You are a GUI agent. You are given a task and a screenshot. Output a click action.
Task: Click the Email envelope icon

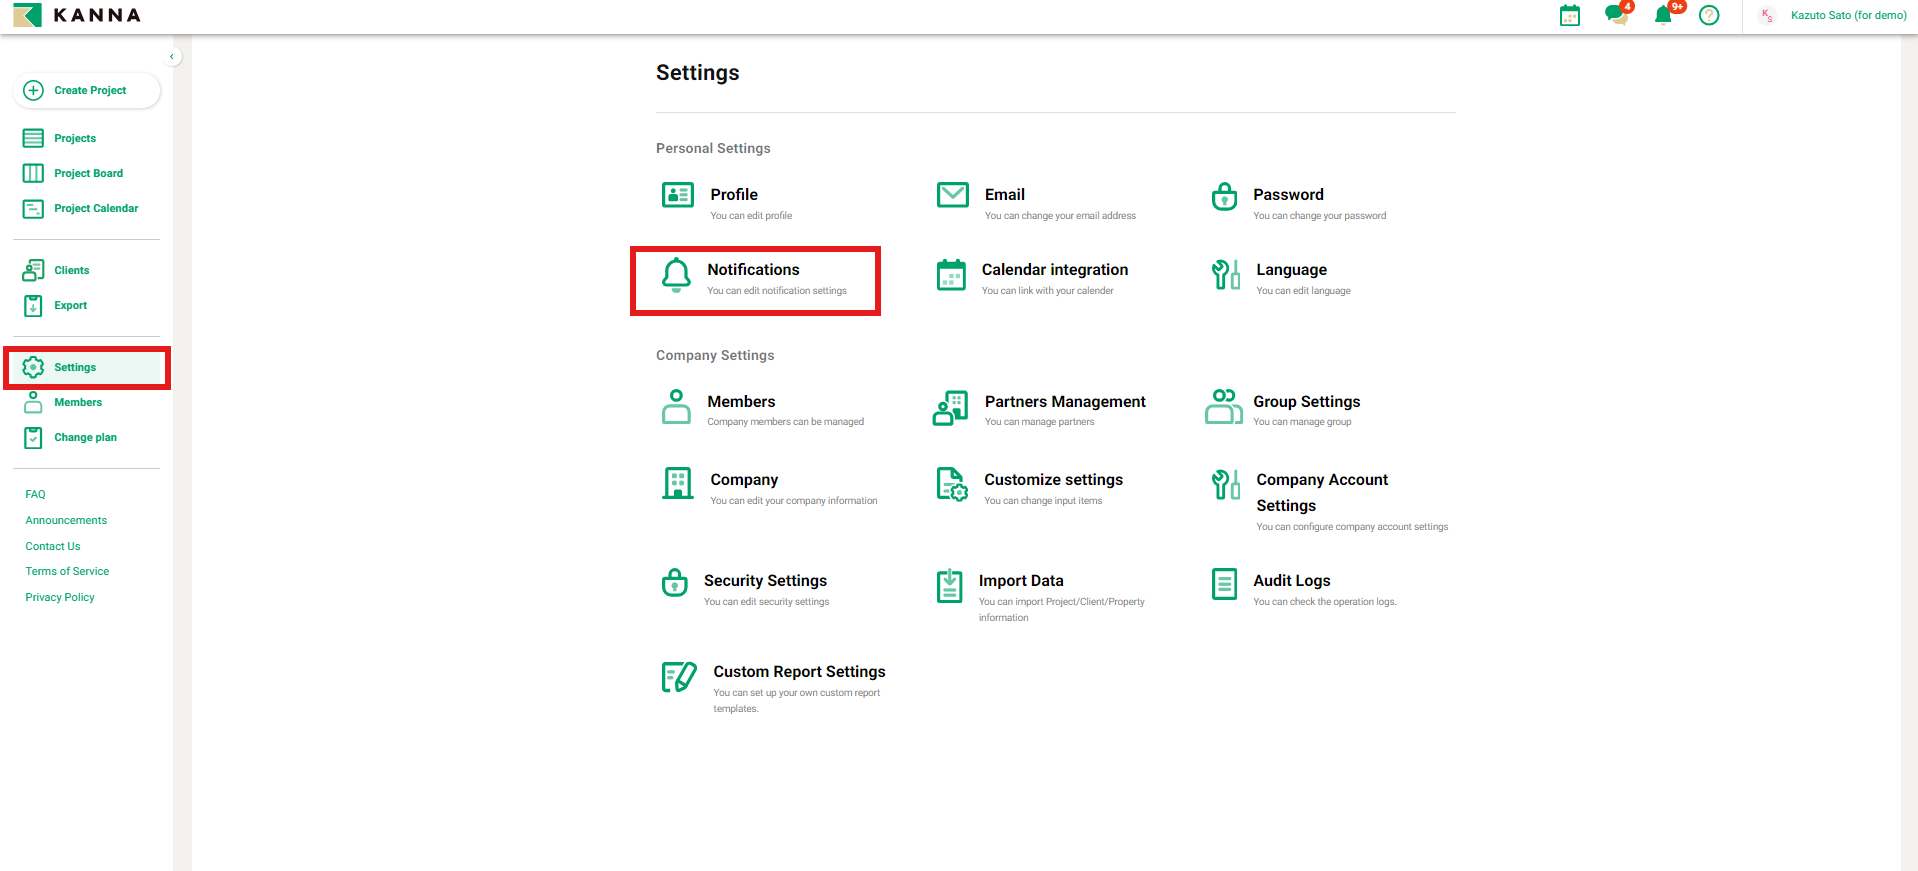pyautogui.click(x=952, y=195)
